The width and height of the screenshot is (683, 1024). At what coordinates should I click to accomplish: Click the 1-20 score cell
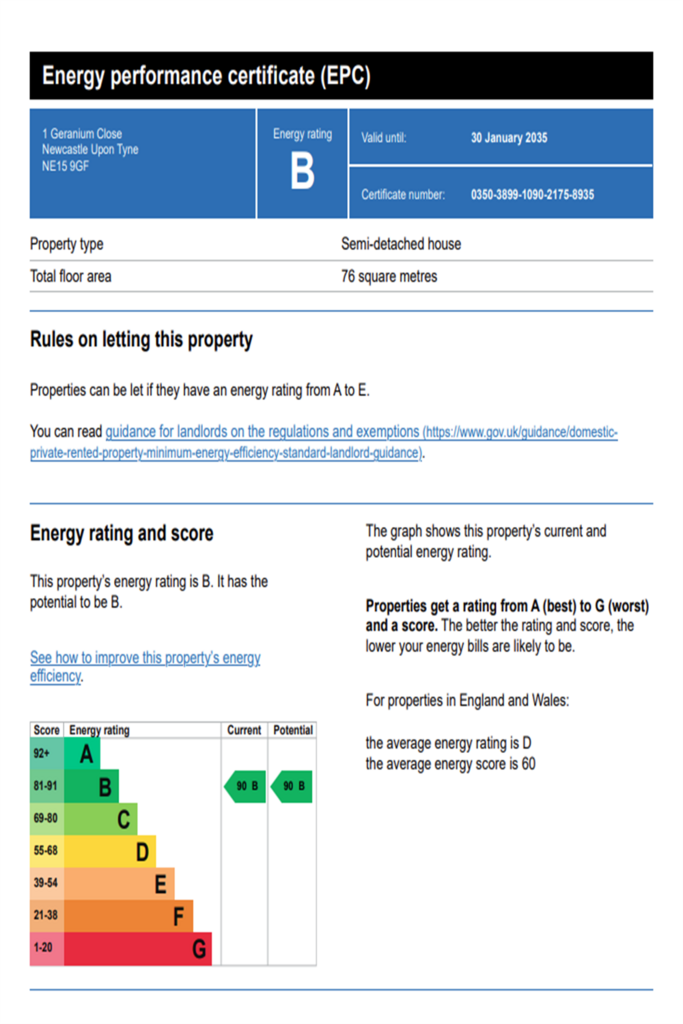pos(47,949)
